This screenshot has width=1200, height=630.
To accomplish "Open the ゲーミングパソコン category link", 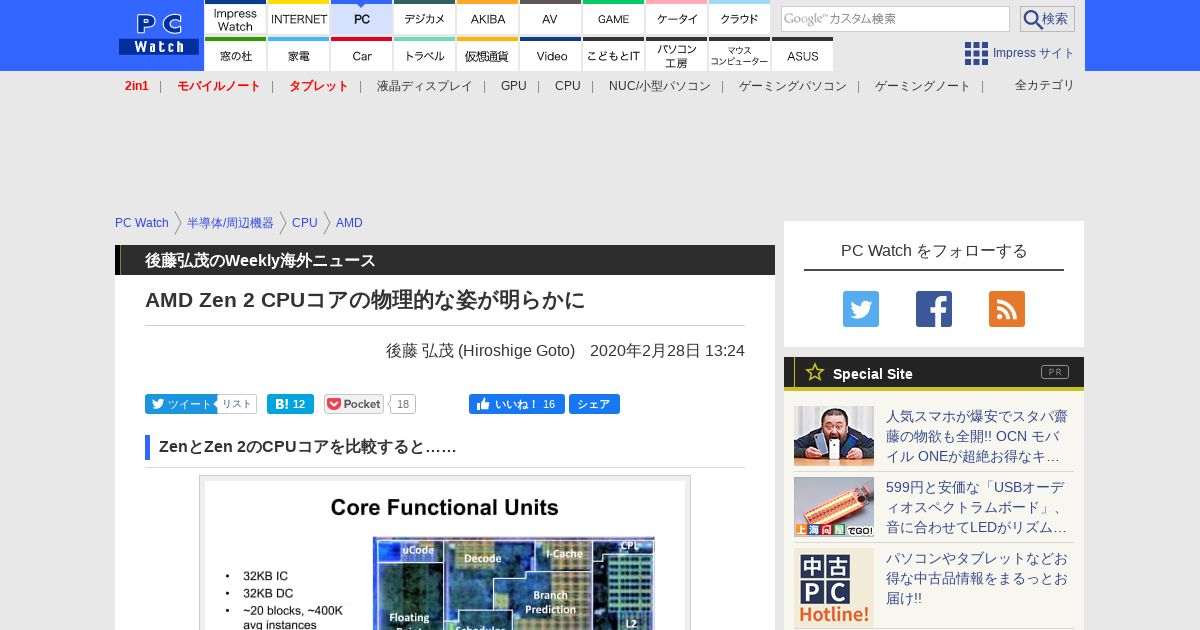I will [x=793, y=86].
